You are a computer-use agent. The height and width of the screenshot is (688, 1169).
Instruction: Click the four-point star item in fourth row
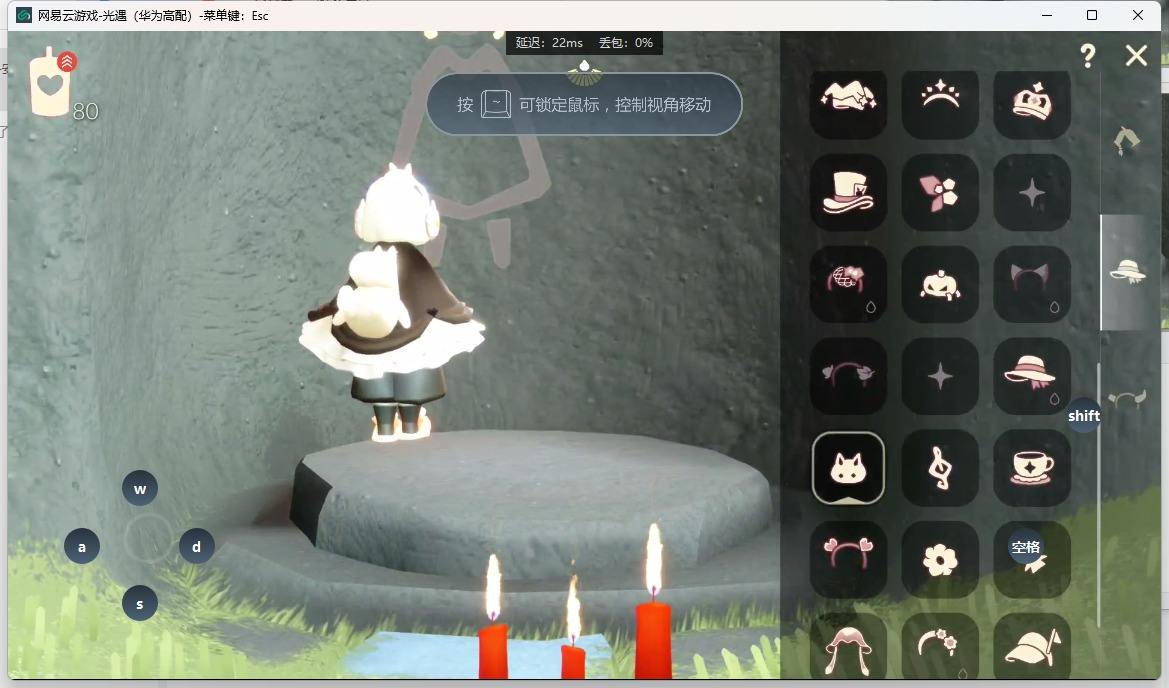(940, 376)
